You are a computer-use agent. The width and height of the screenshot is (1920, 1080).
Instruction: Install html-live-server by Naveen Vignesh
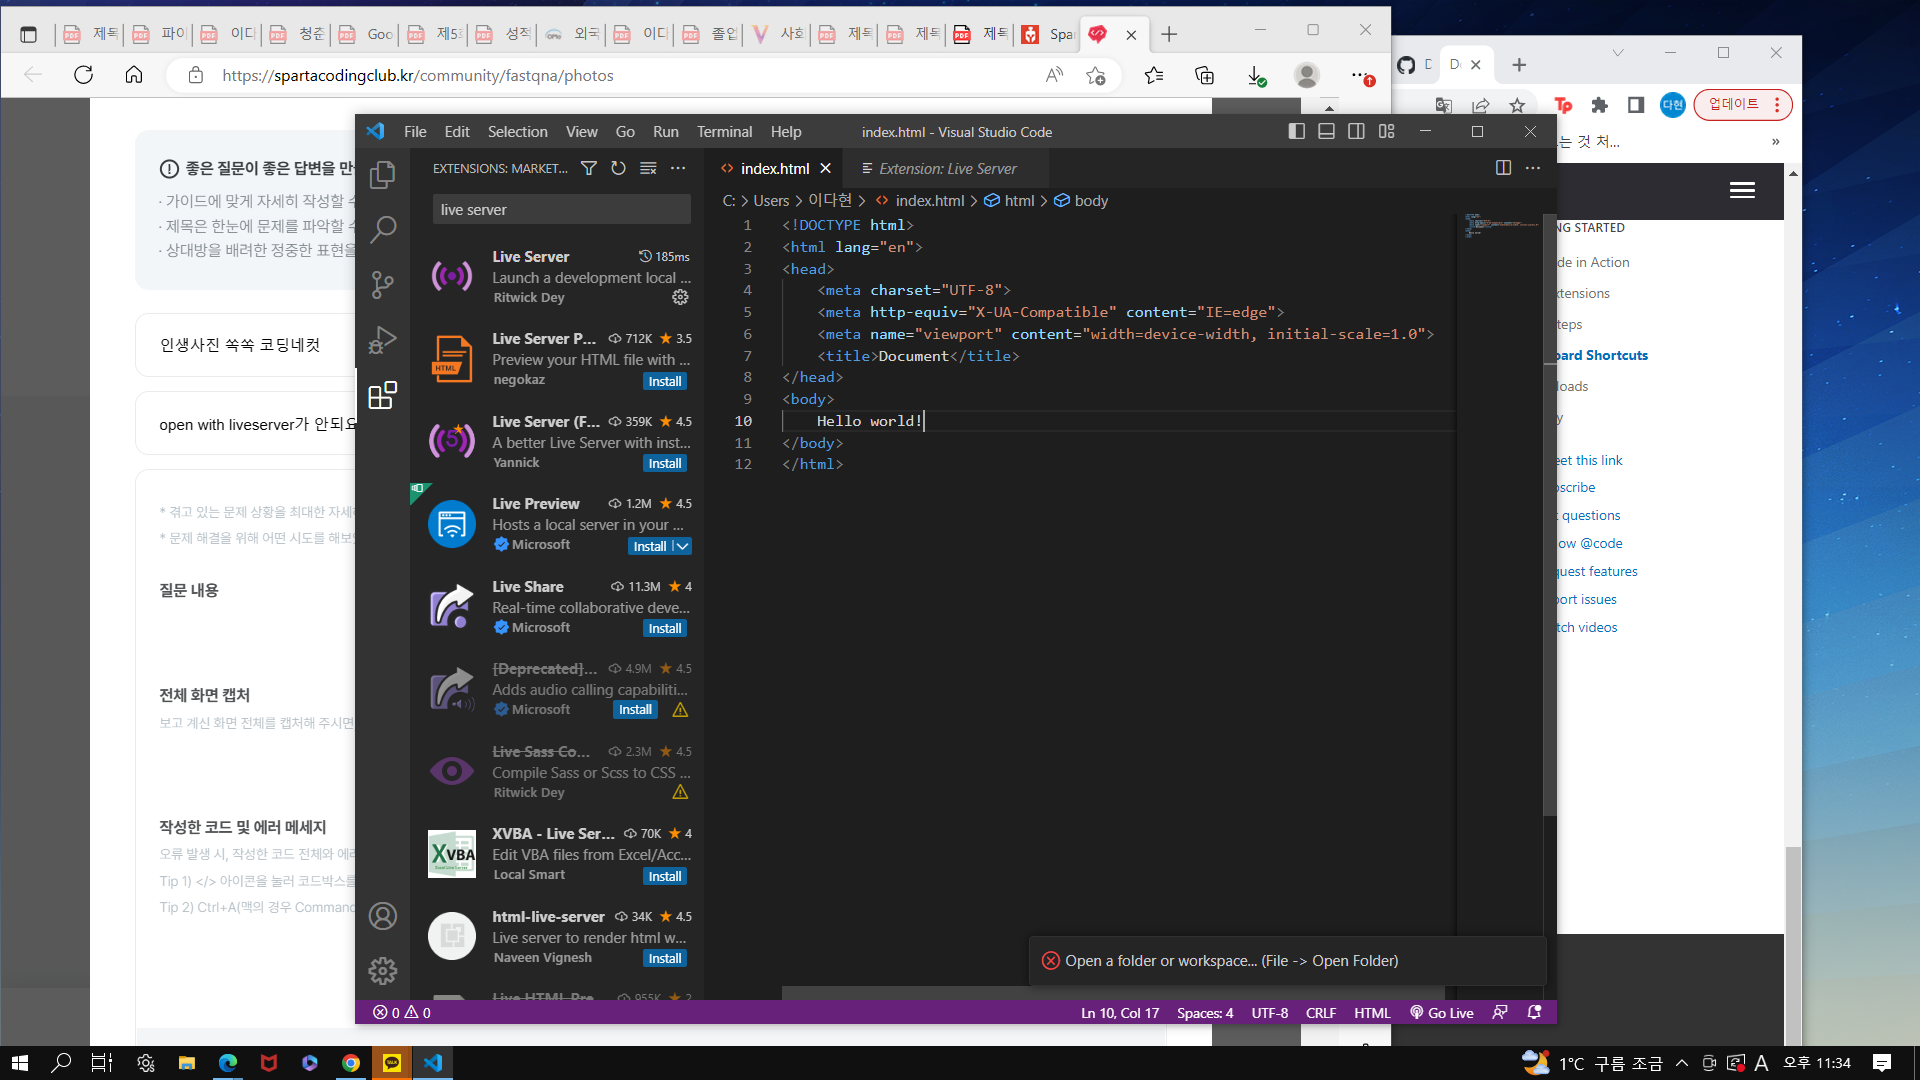[x=665, y=958]
